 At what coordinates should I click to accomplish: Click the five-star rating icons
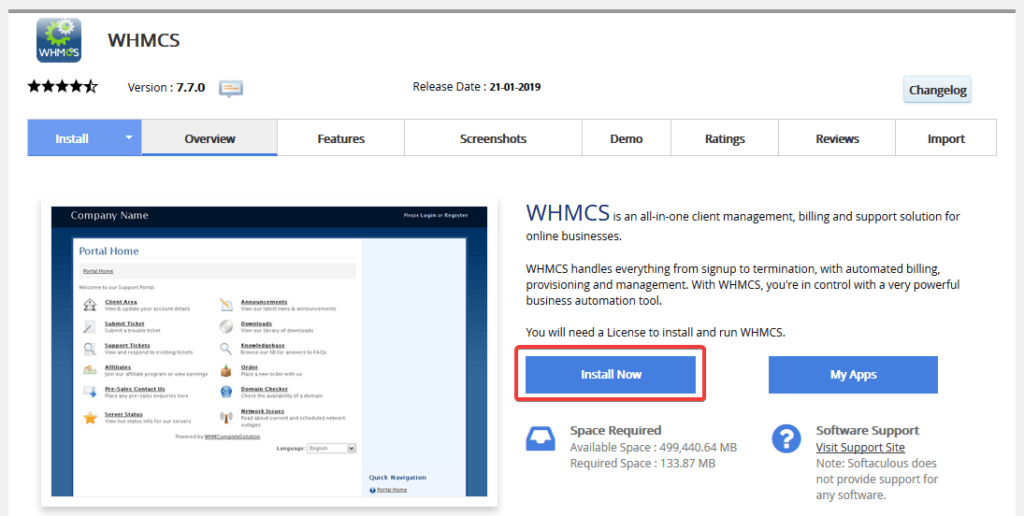point(62,86)
